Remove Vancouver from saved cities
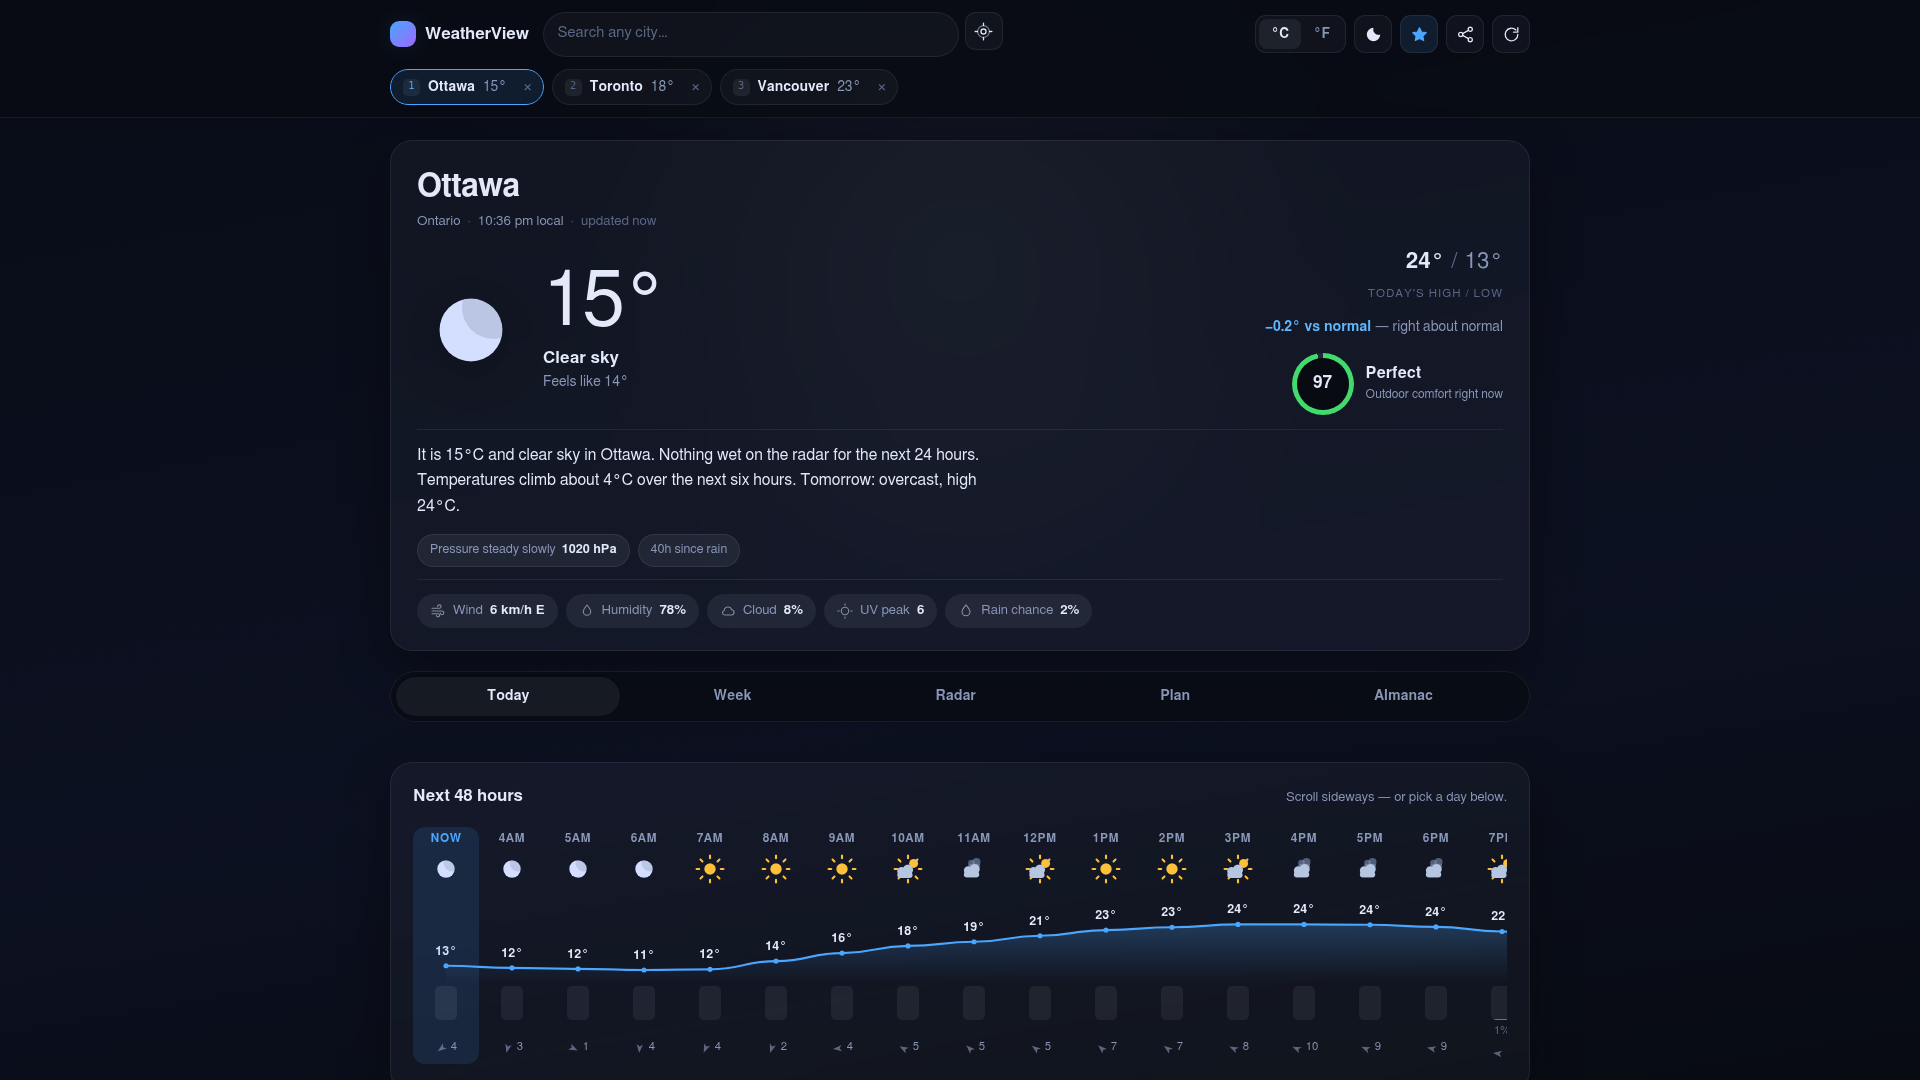This screenshot has width=1920, height=1080. pyautogui.click(x=882, y=87)
